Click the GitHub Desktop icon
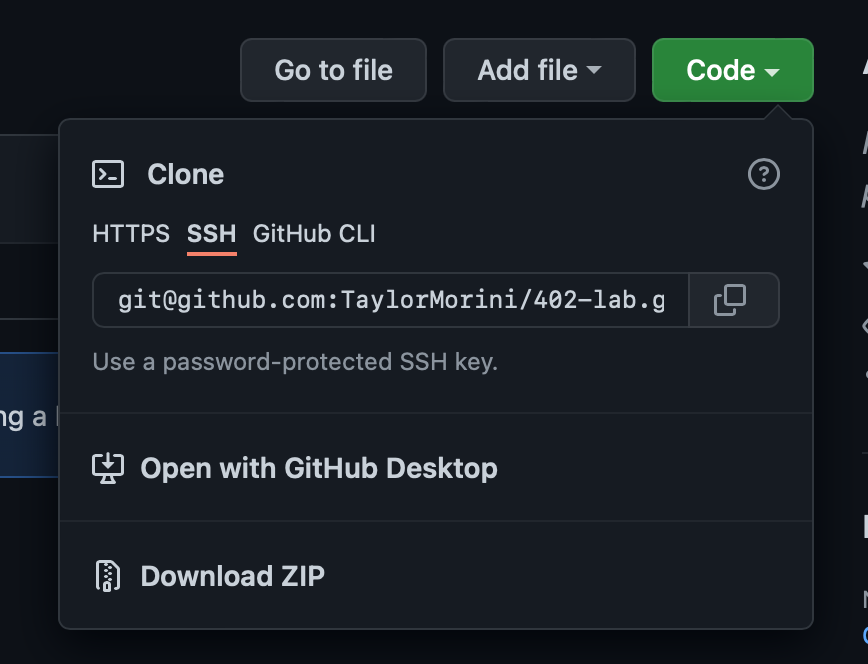868x664 pixels. click(107, 468)
